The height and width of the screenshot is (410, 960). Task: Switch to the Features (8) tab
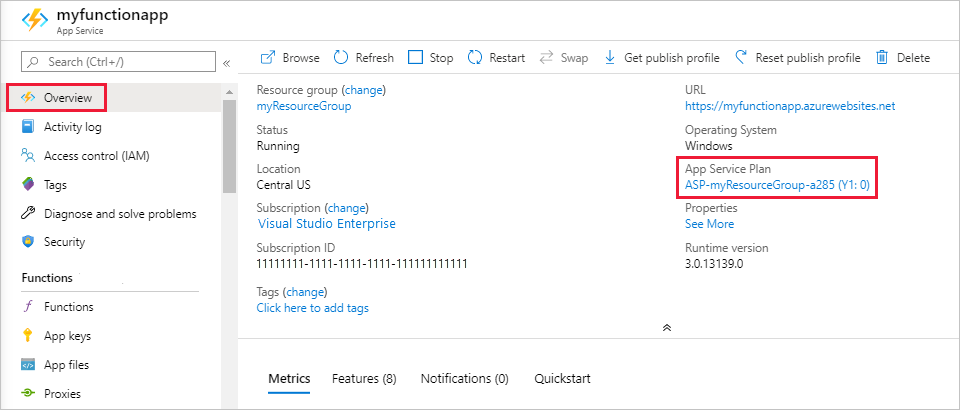(364, 379)
